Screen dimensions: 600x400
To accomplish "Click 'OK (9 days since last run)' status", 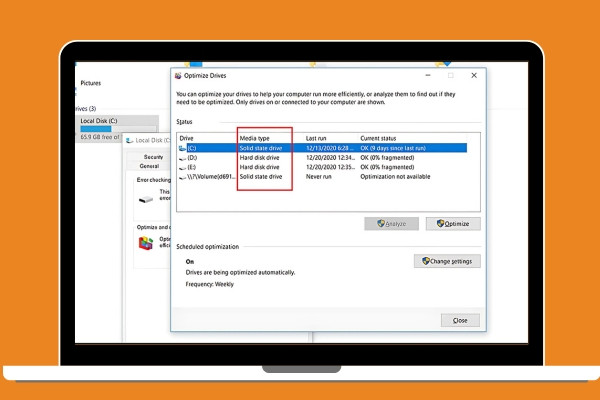I will click(x=393, y=148).
